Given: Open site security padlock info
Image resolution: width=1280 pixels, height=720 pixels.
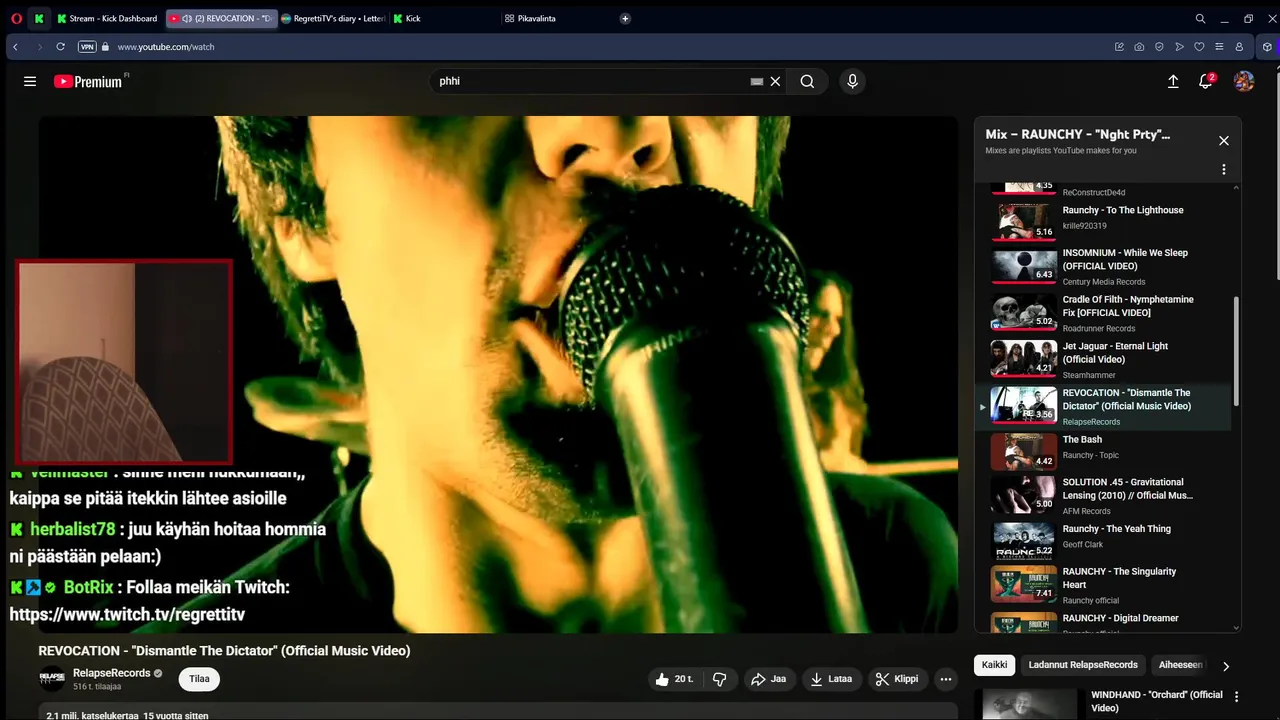Looking at the screenshot, I should pyautogui.click(x=105, y=47).
